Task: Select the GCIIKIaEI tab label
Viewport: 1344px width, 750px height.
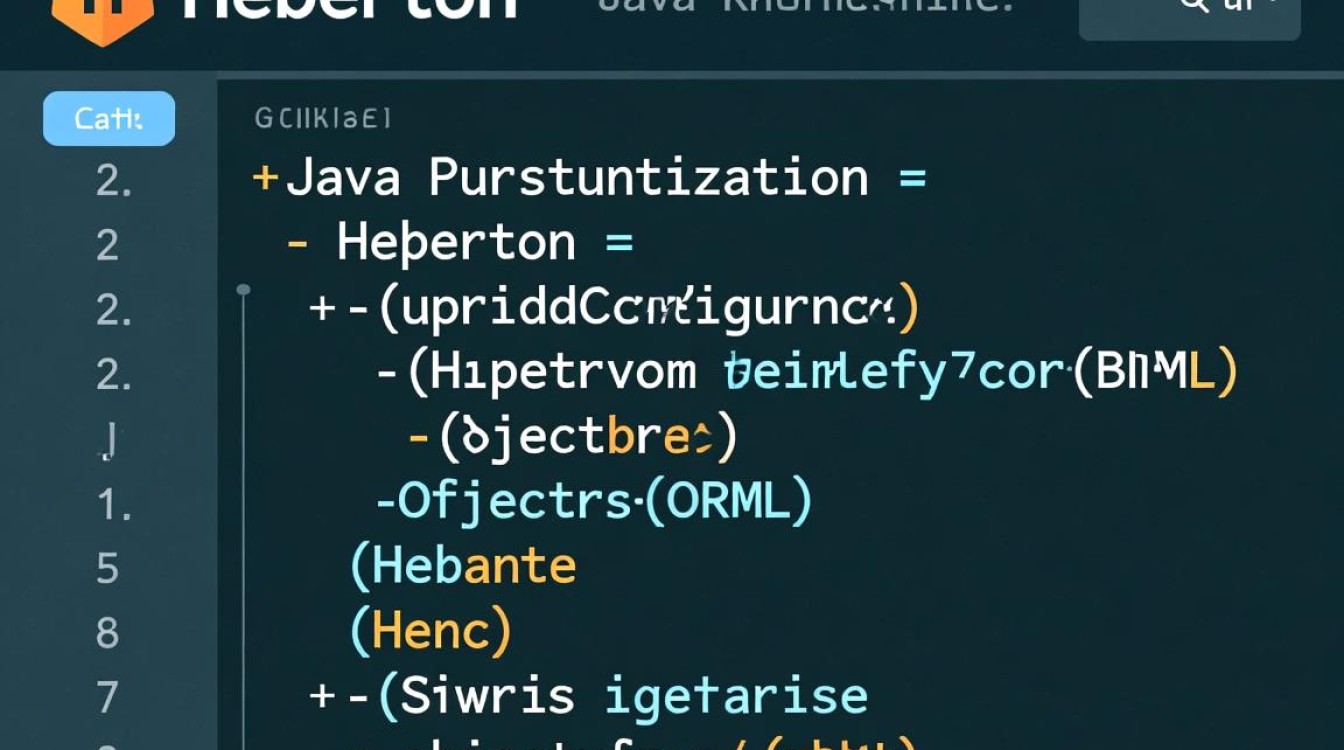Action: [322, 119]
